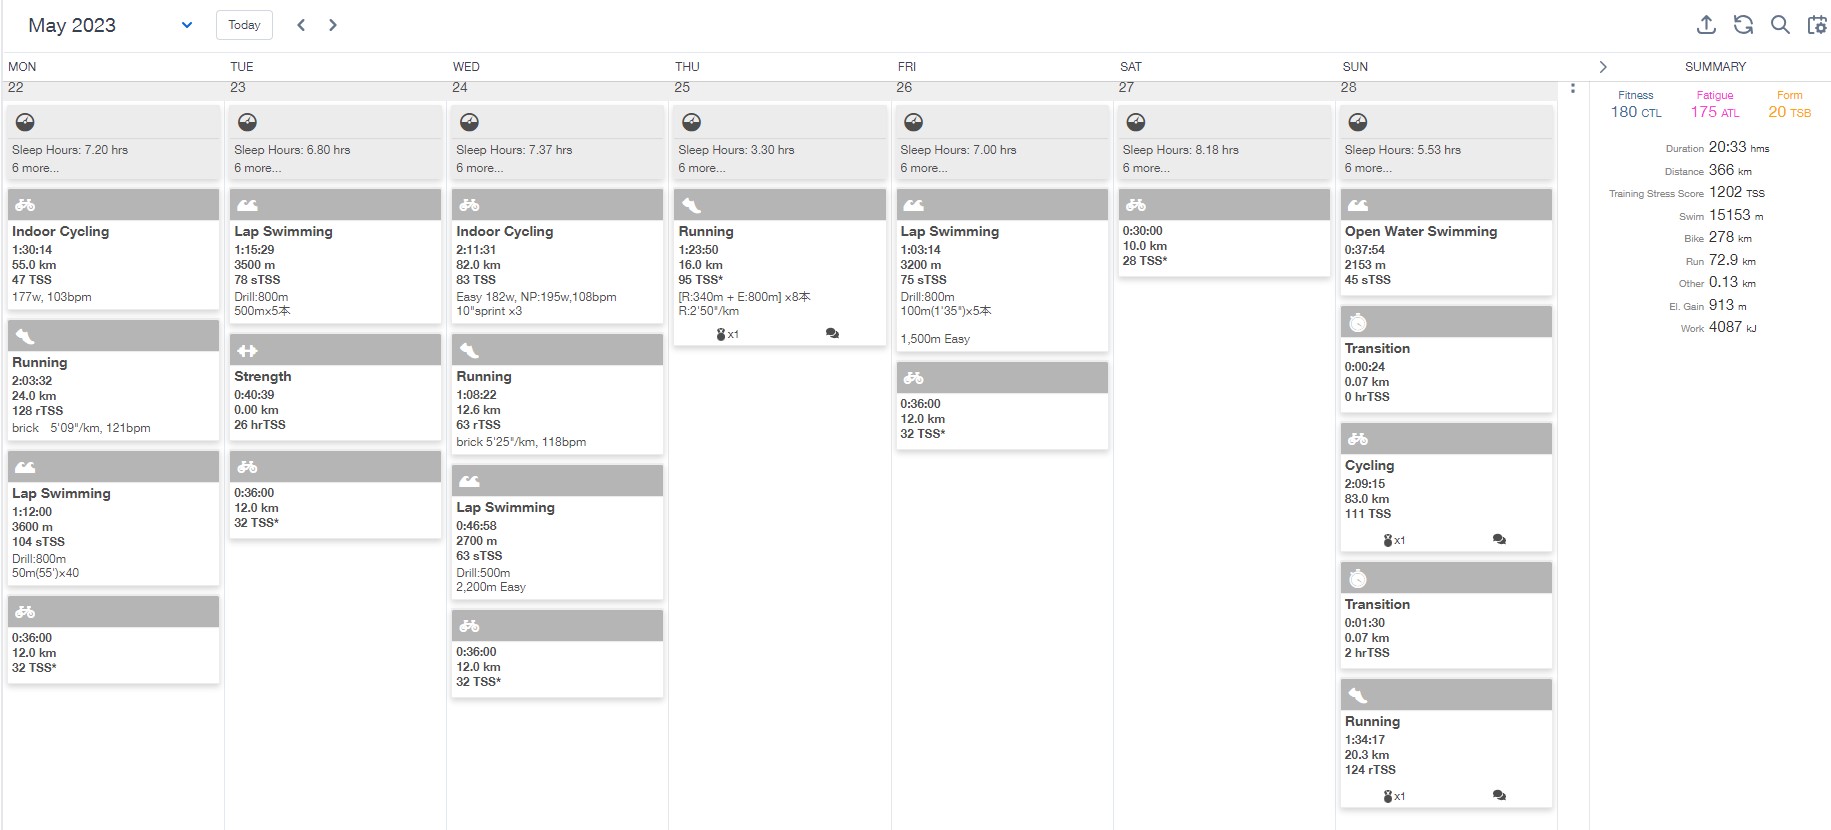Click kettlebell x1 on Sunday Running
The height and width of the screenshot is (830, 1831).
pyautogui.click(x=1394, y=796)
